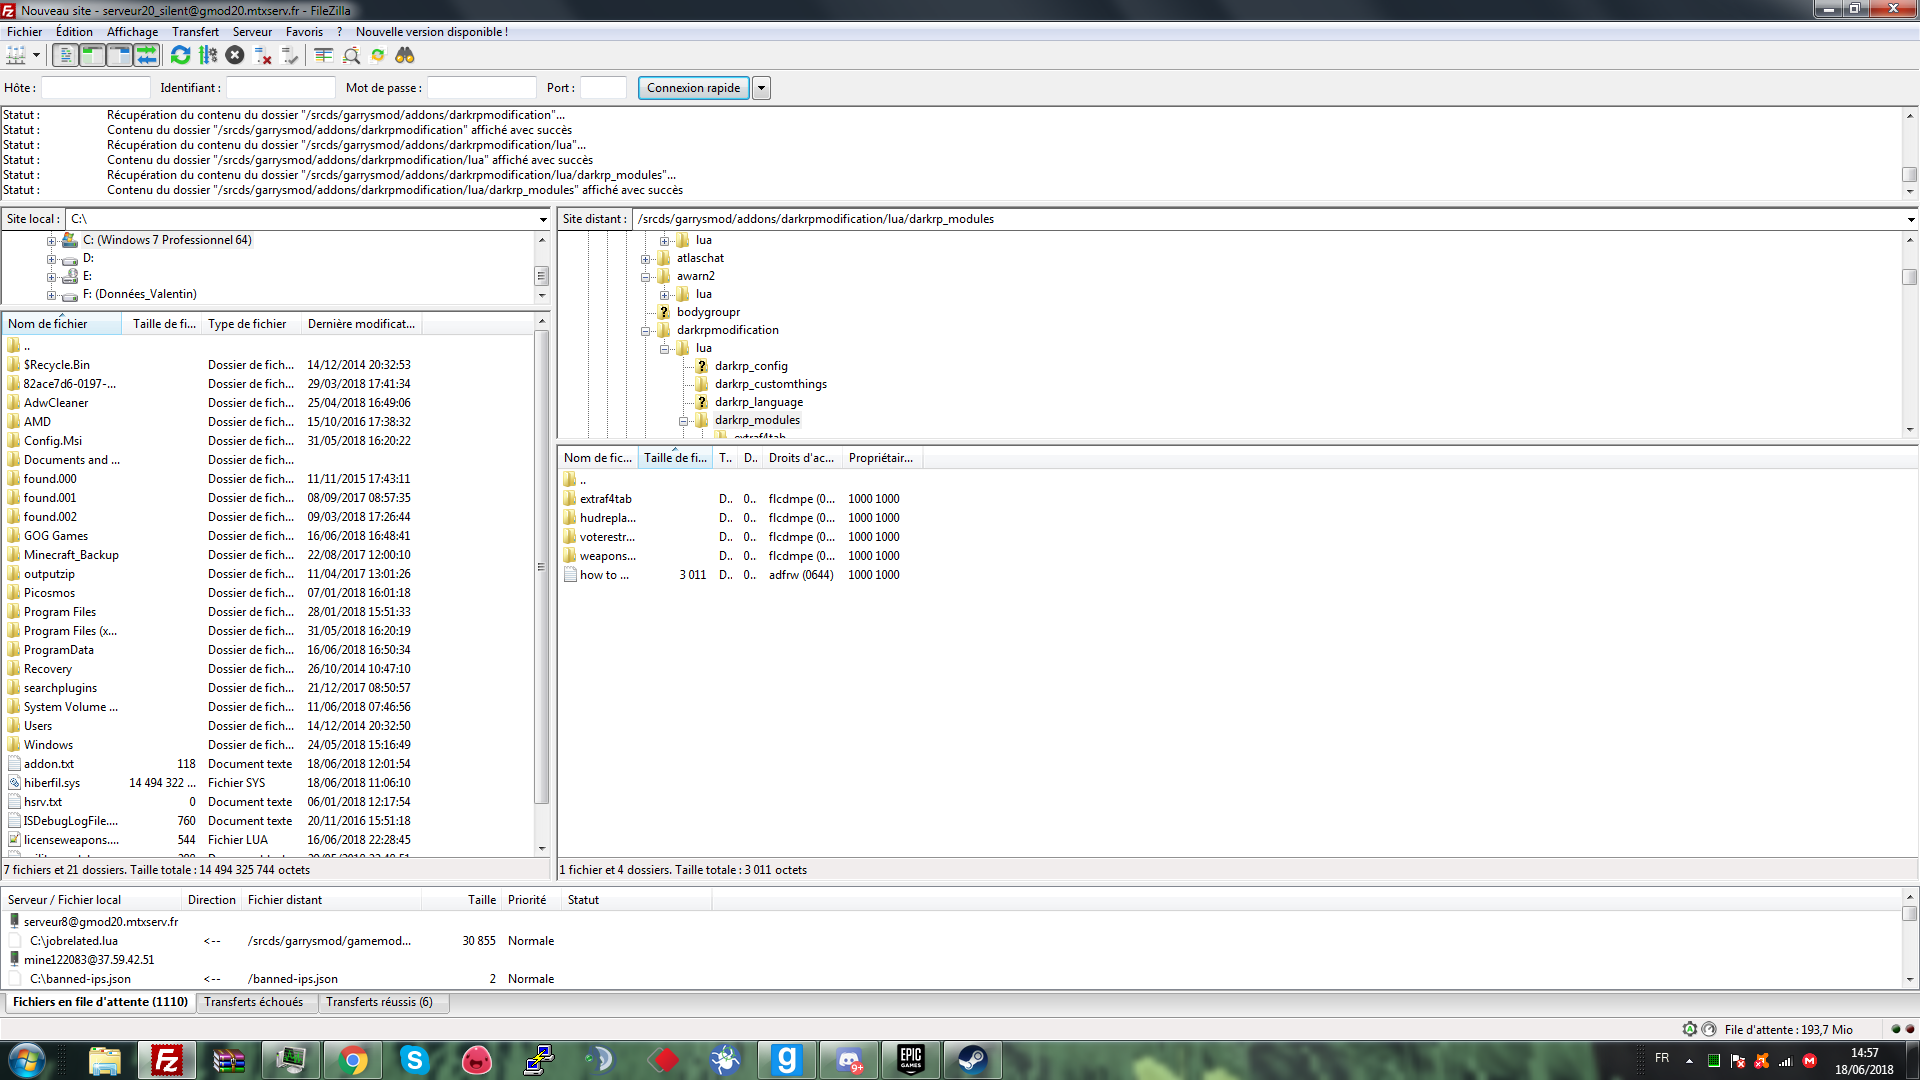1920x1080 pixels.
Task: Switch to Fichiers en file d'attente tab
Action: tap(100, 1002)
